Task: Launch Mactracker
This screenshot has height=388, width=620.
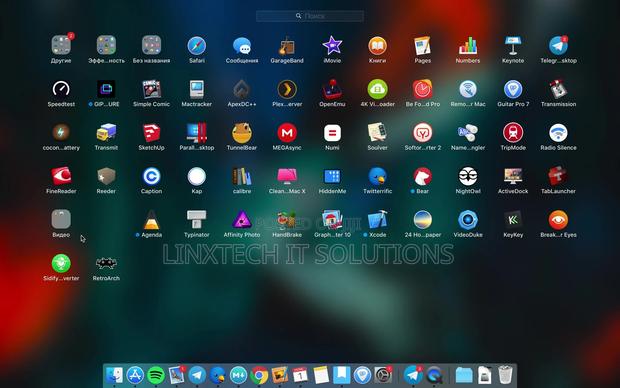Action: pyautogui.click(x=197, y=89)
